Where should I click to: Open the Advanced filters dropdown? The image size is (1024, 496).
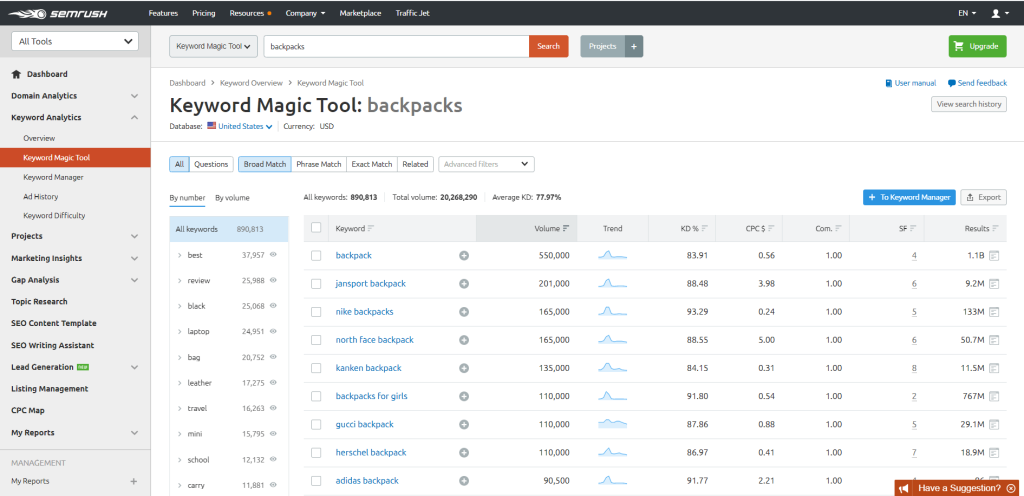(487, 164)
